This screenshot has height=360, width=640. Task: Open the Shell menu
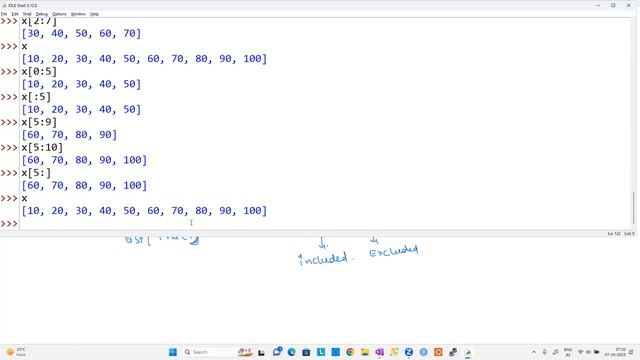(27, 14)
